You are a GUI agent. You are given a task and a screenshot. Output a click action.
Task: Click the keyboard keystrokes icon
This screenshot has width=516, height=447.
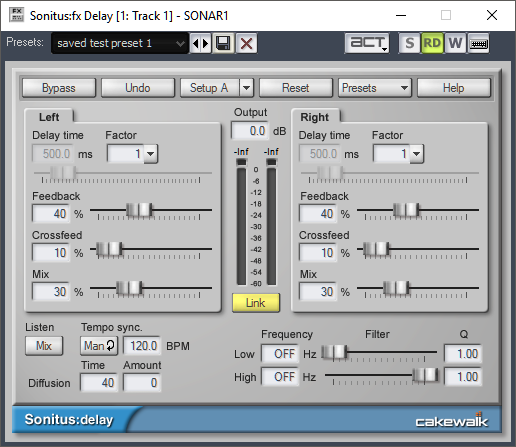coord(479,43)
